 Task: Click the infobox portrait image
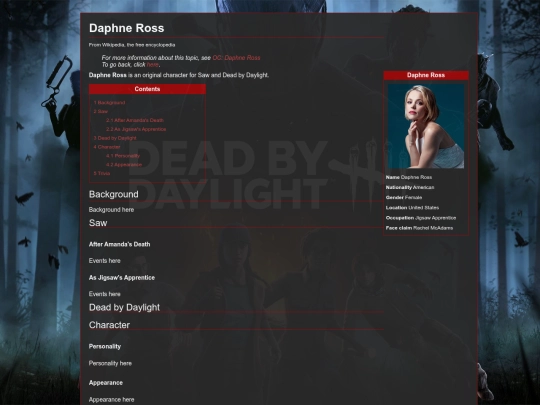pos(426,126)
